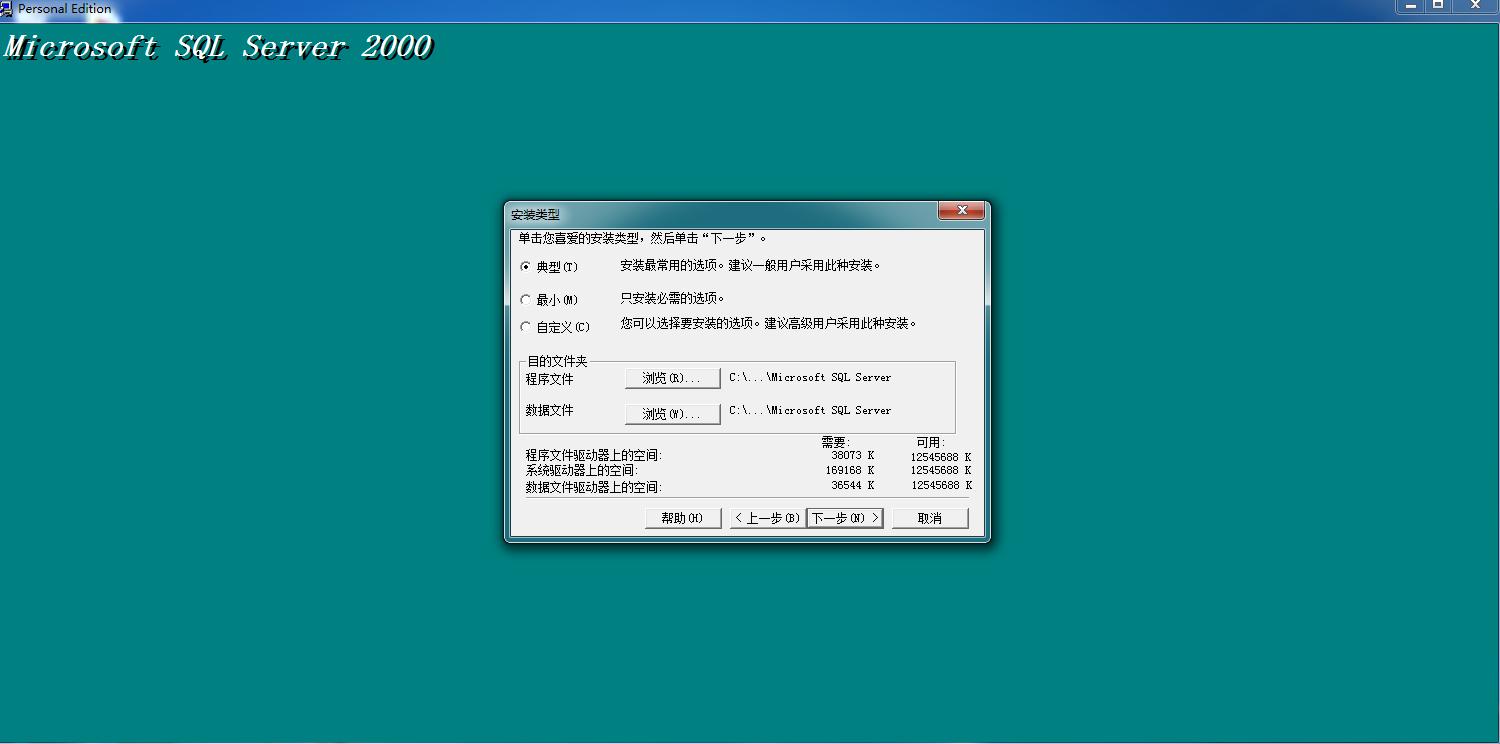Minimize the SQL Server setup window
This screenshot has width=1500, height=744.
pyautogui.click(x=1410, y=7)
